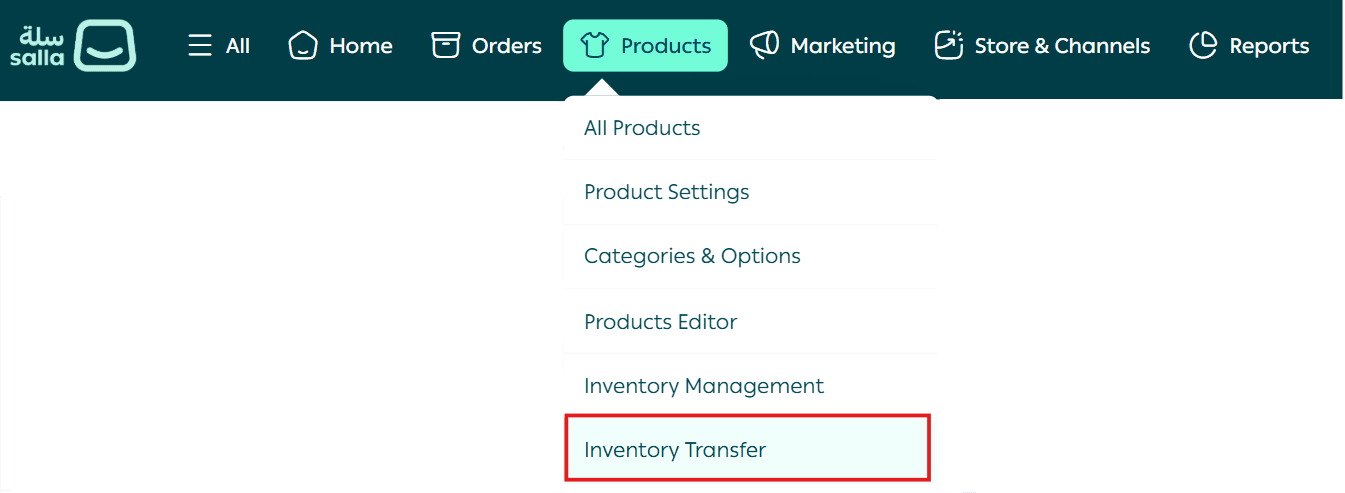Screen dimensions: 1345x493
Task: Open Product Settings menu entry
Action: click(x=666, y=192)
